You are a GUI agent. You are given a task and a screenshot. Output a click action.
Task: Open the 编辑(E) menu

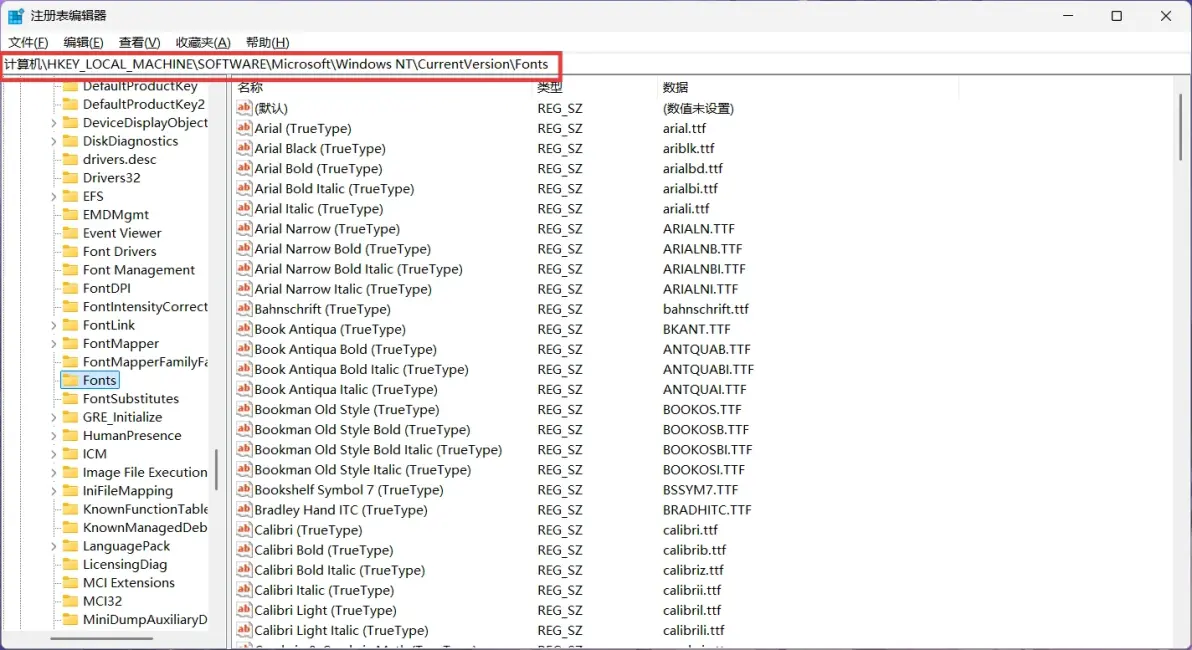84,43
